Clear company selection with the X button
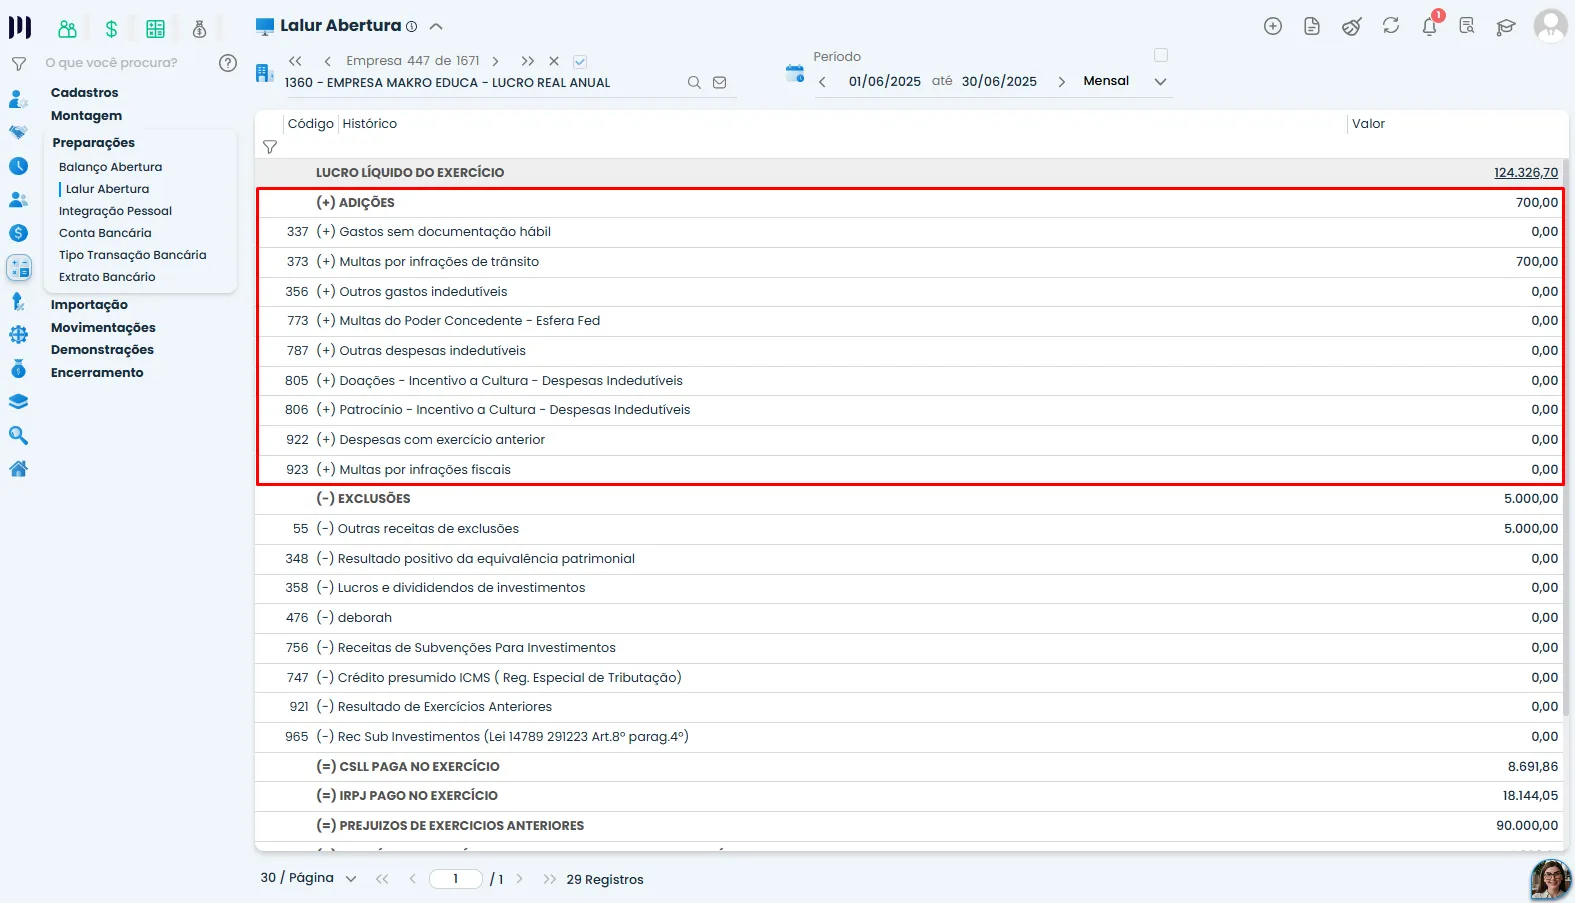Screen dimensions: 1575x903 tap(554, 61)
